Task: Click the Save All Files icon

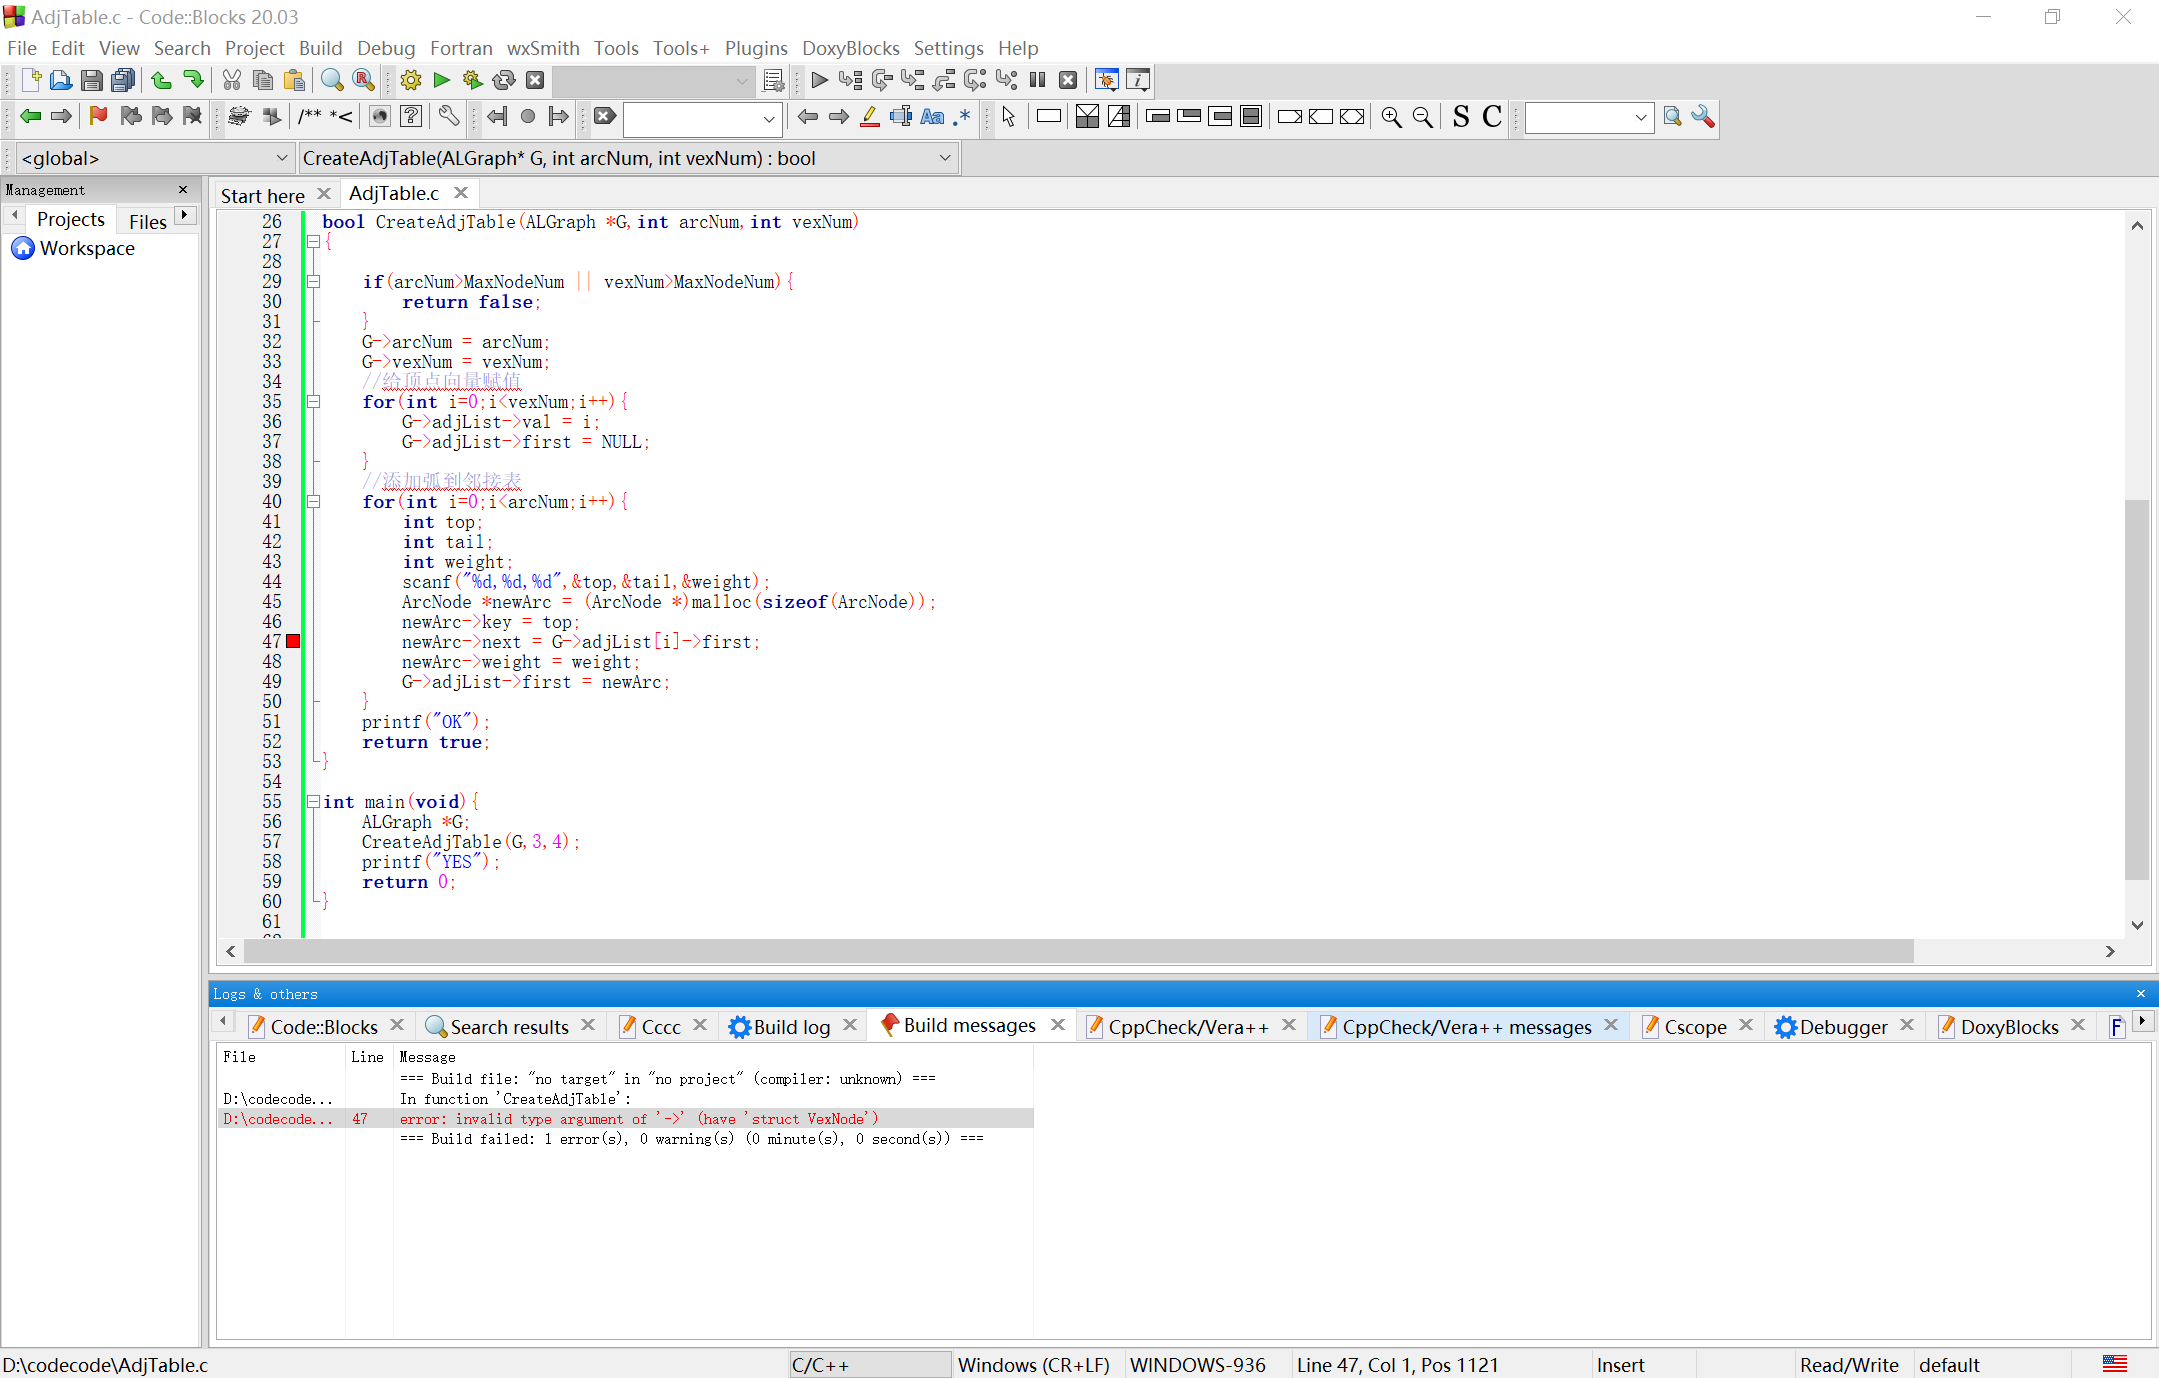Action: 123,81
